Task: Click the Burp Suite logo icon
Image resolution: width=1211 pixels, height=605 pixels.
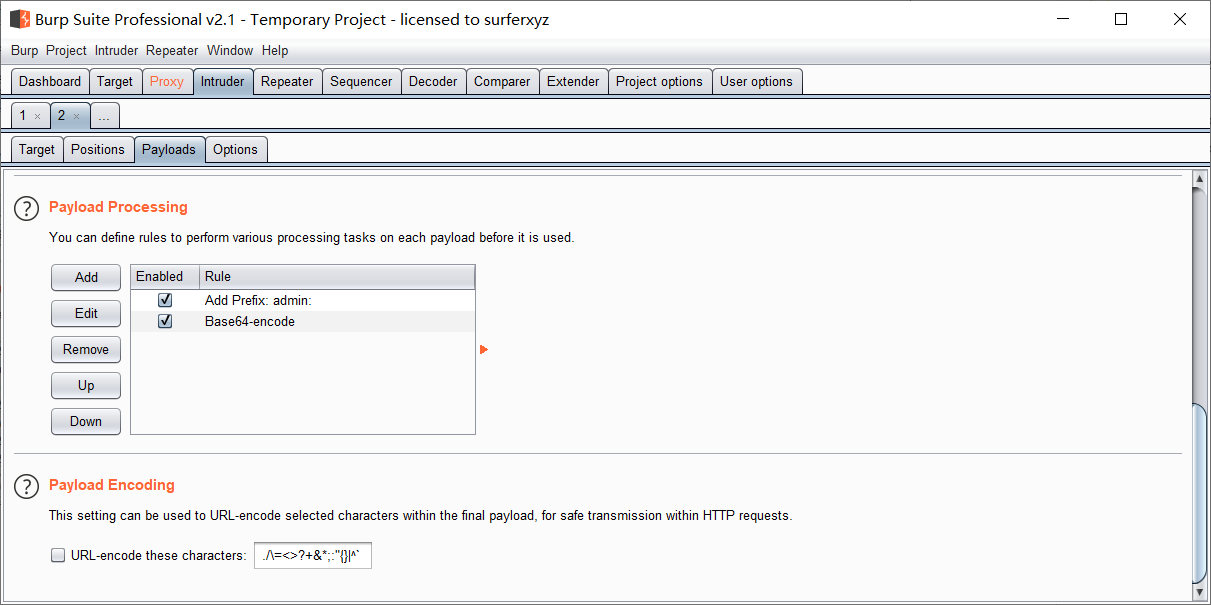Action: coord(20,19)
